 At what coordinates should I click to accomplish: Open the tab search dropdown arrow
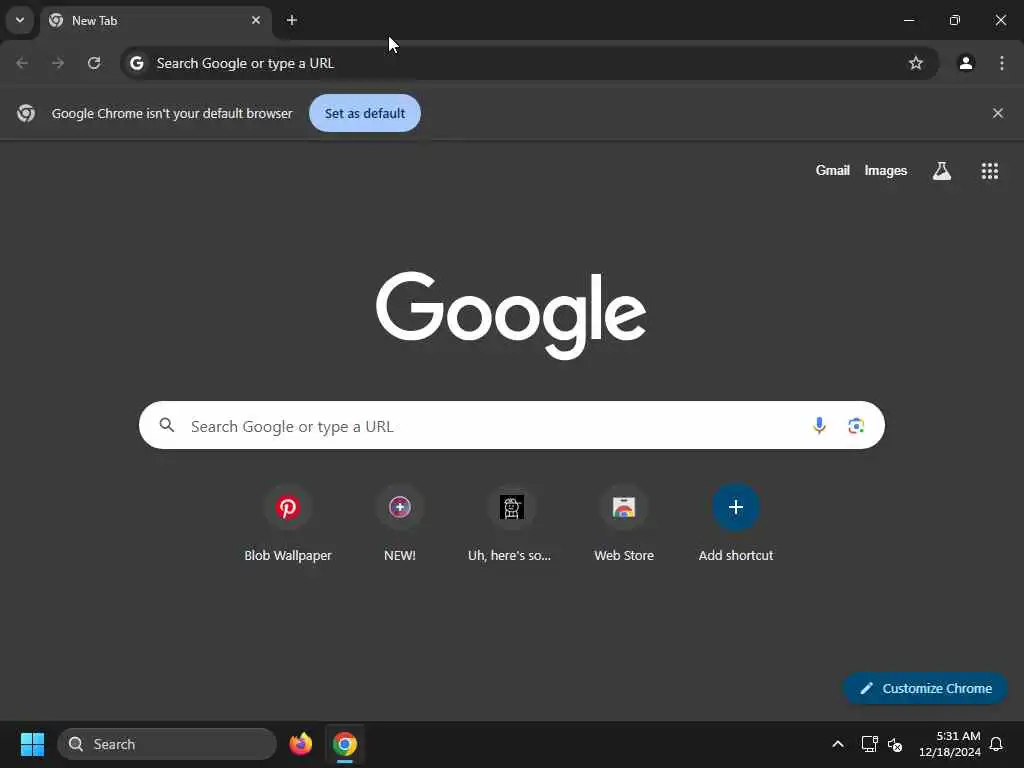click(20, 20)
